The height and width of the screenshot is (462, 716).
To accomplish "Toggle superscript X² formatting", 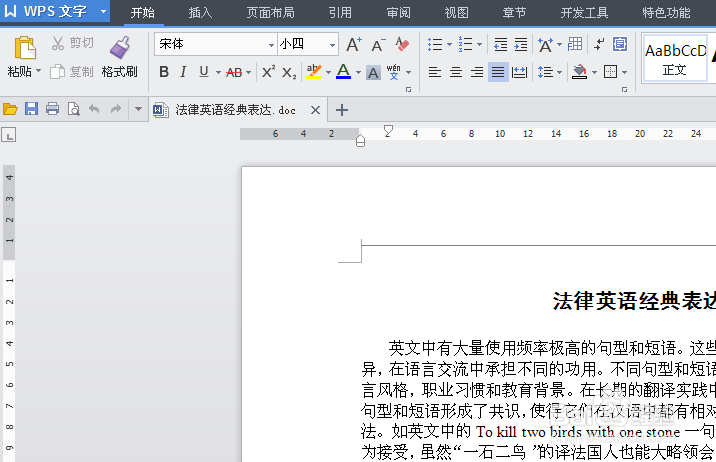I will 268,71.
